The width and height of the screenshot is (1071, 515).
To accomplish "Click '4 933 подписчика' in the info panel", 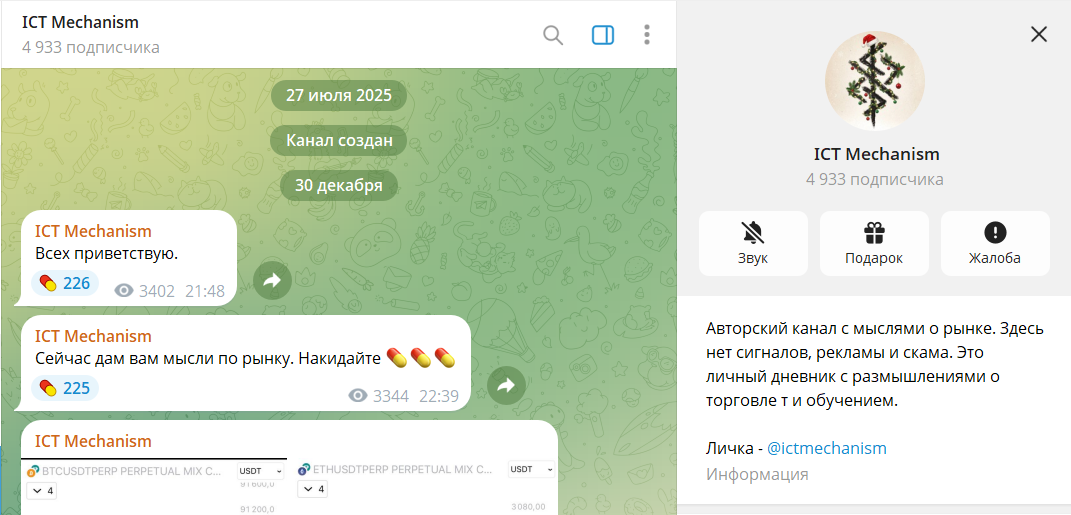I will [x=874, y=180].
